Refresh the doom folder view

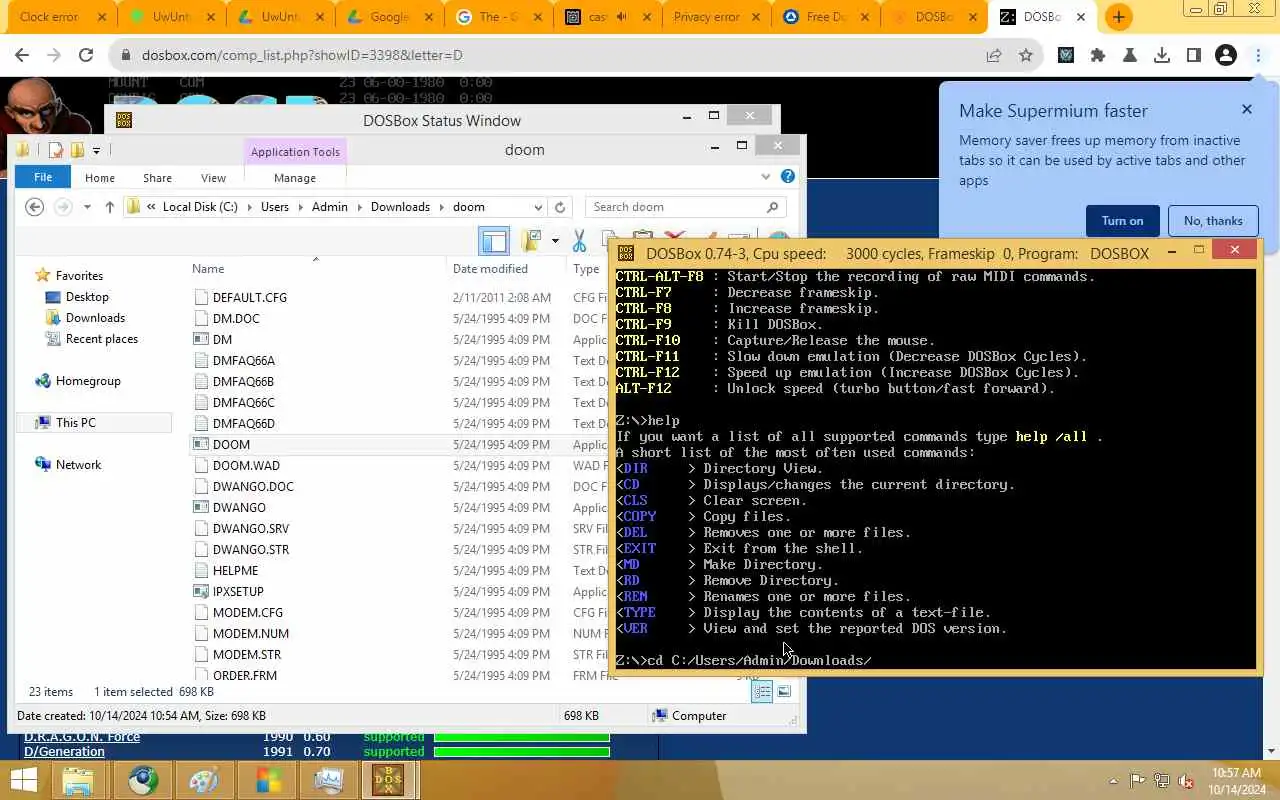(560, 207)
